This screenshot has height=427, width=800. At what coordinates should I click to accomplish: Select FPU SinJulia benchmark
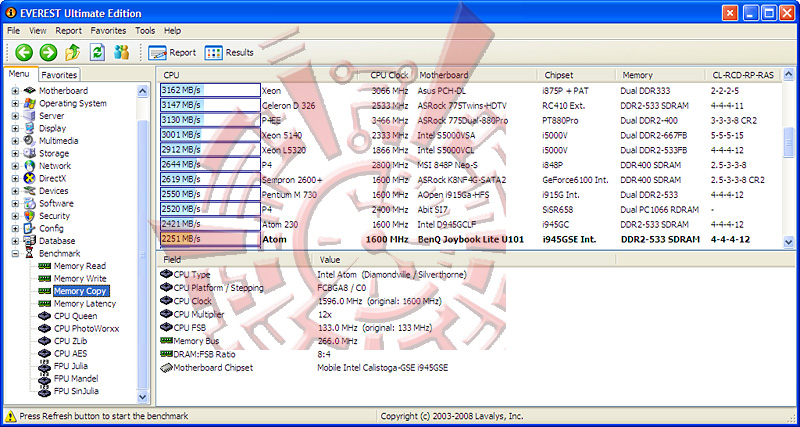[76, 391]
